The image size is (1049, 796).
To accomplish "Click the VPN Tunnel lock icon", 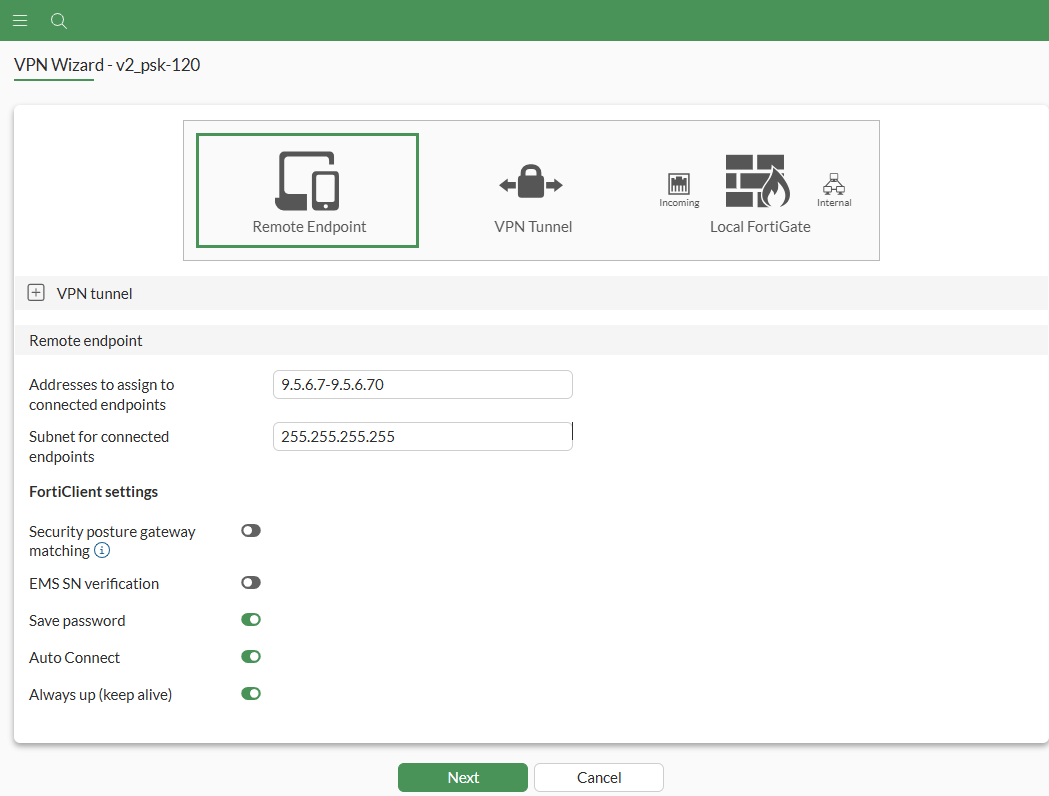I will [x=533, y=181].
